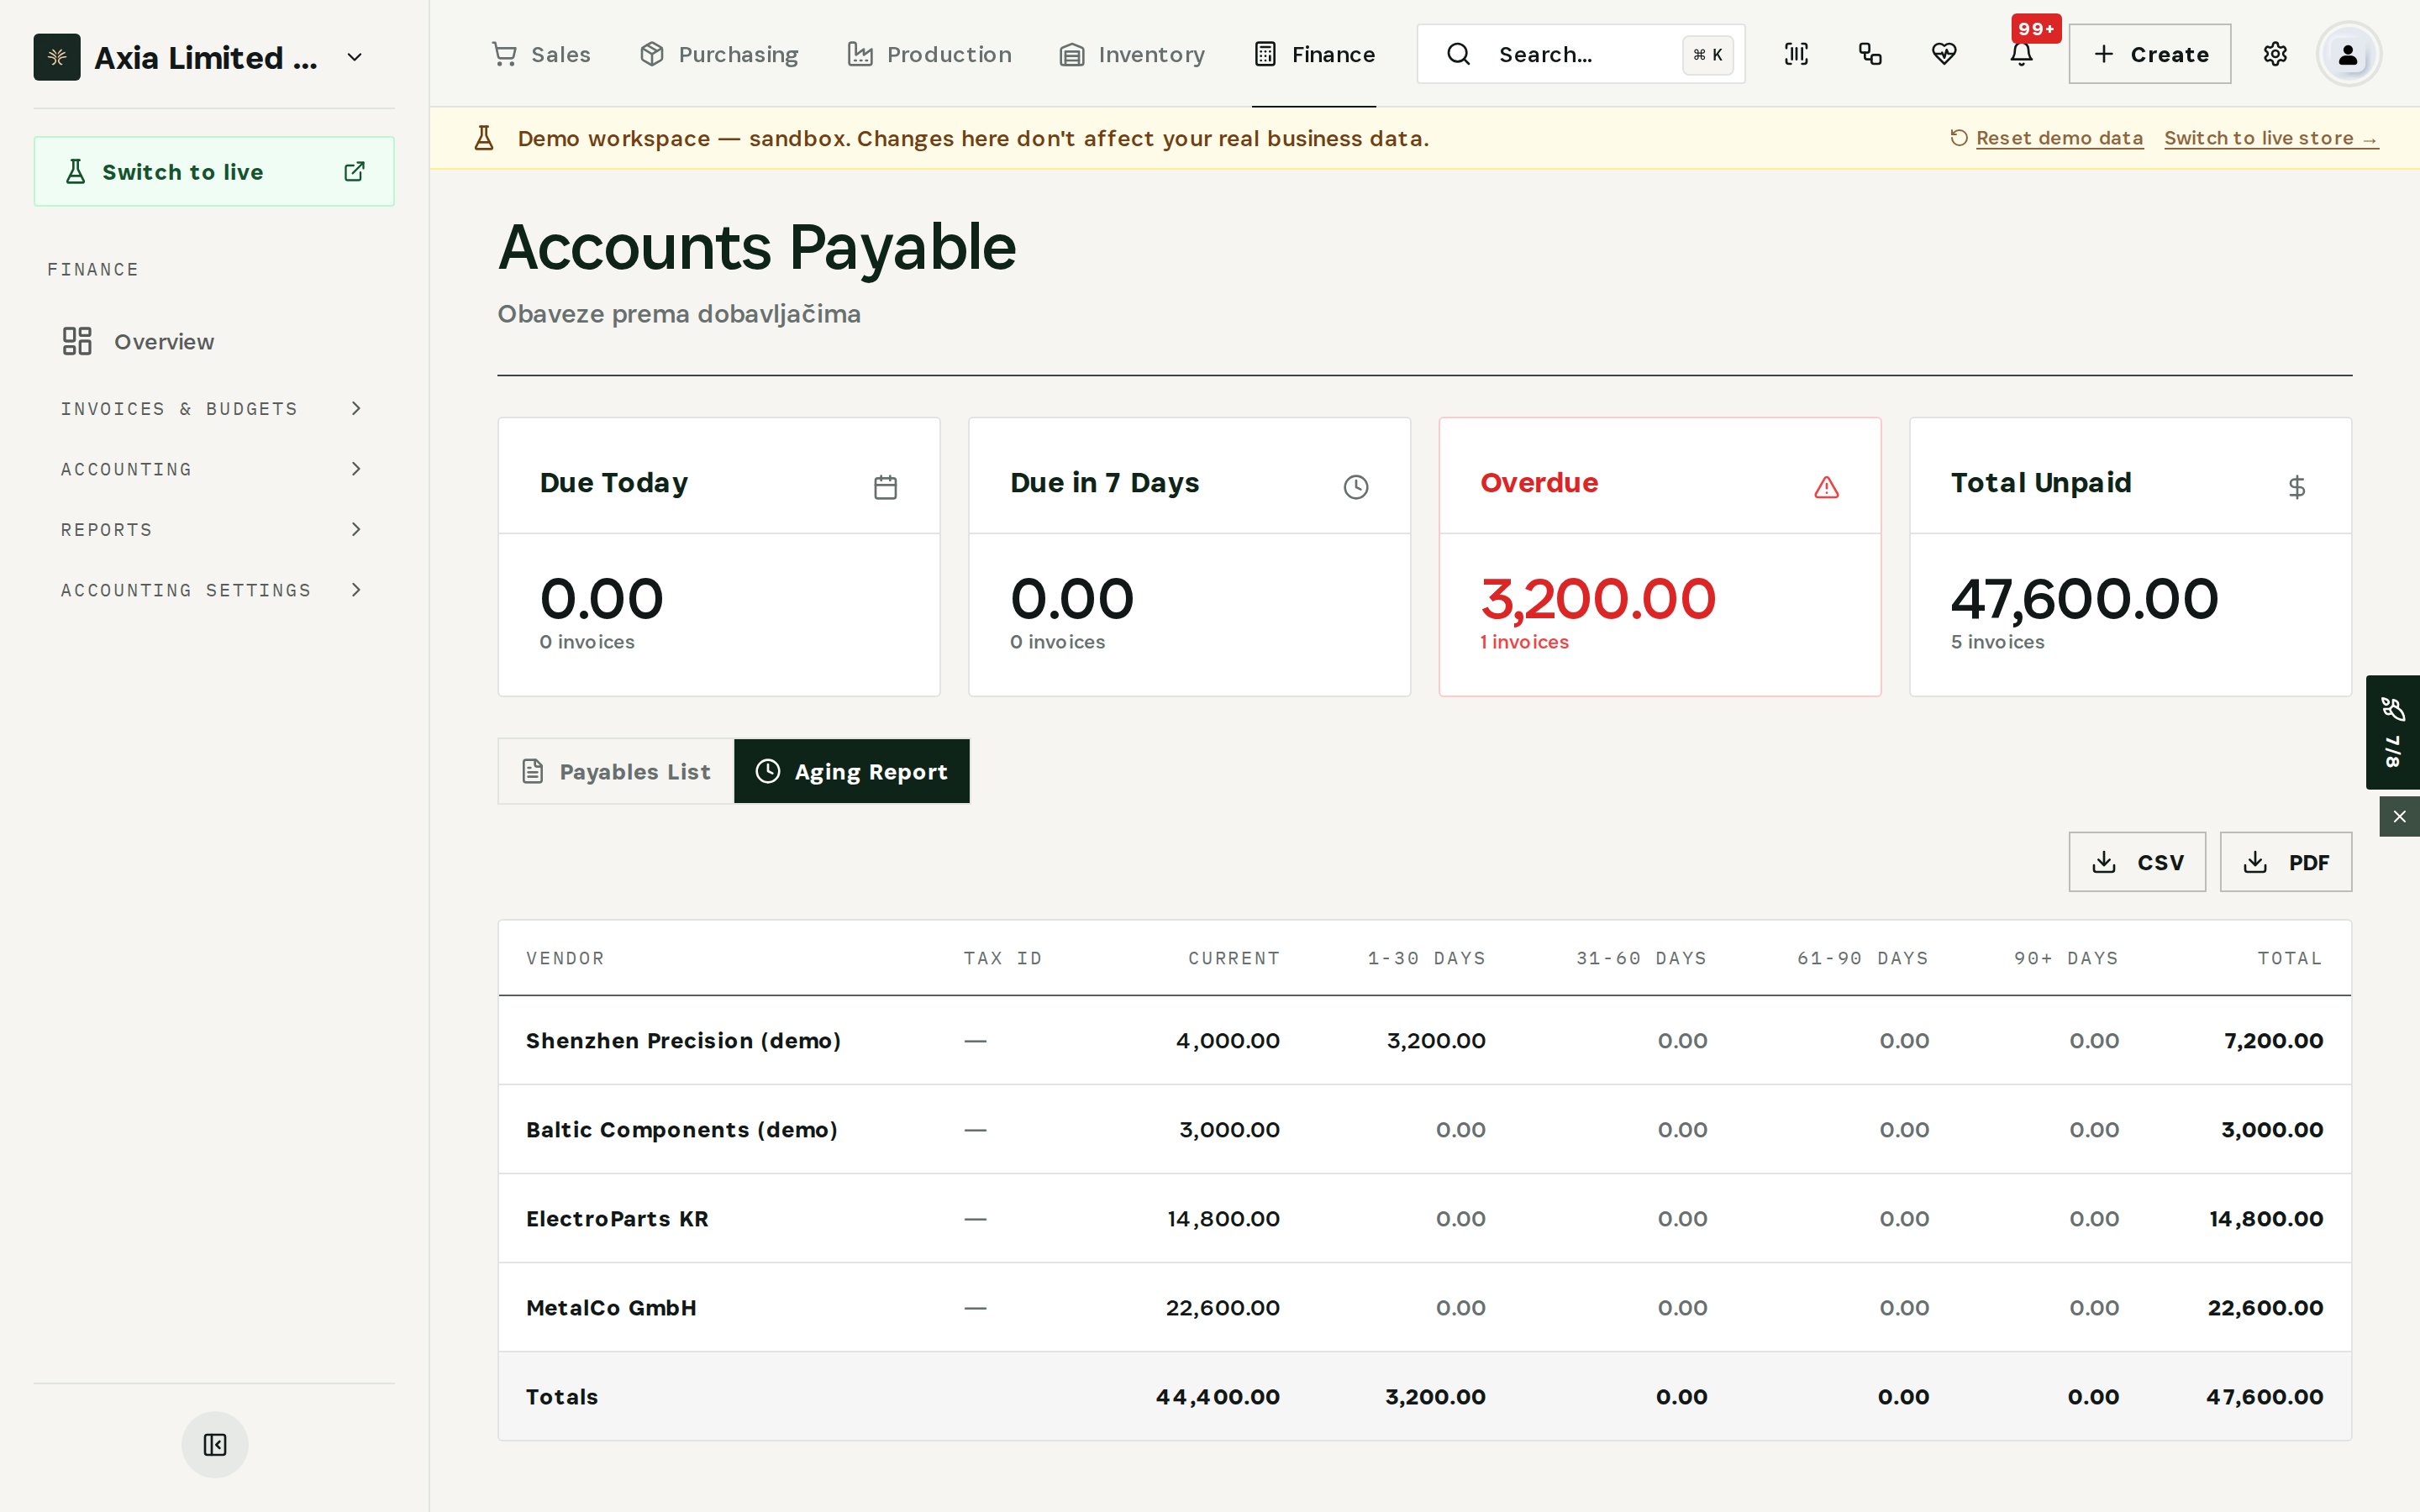This screenshot has height=1512, width=2420.
Task: Click the Overdue 3,200.00 amount
Action: point(1598,599)
